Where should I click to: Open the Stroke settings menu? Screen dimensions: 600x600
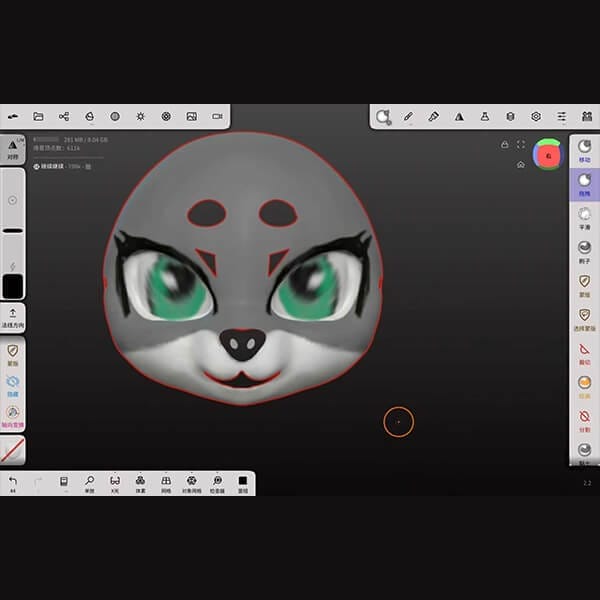pyautogui.click(x=383, y=117)
